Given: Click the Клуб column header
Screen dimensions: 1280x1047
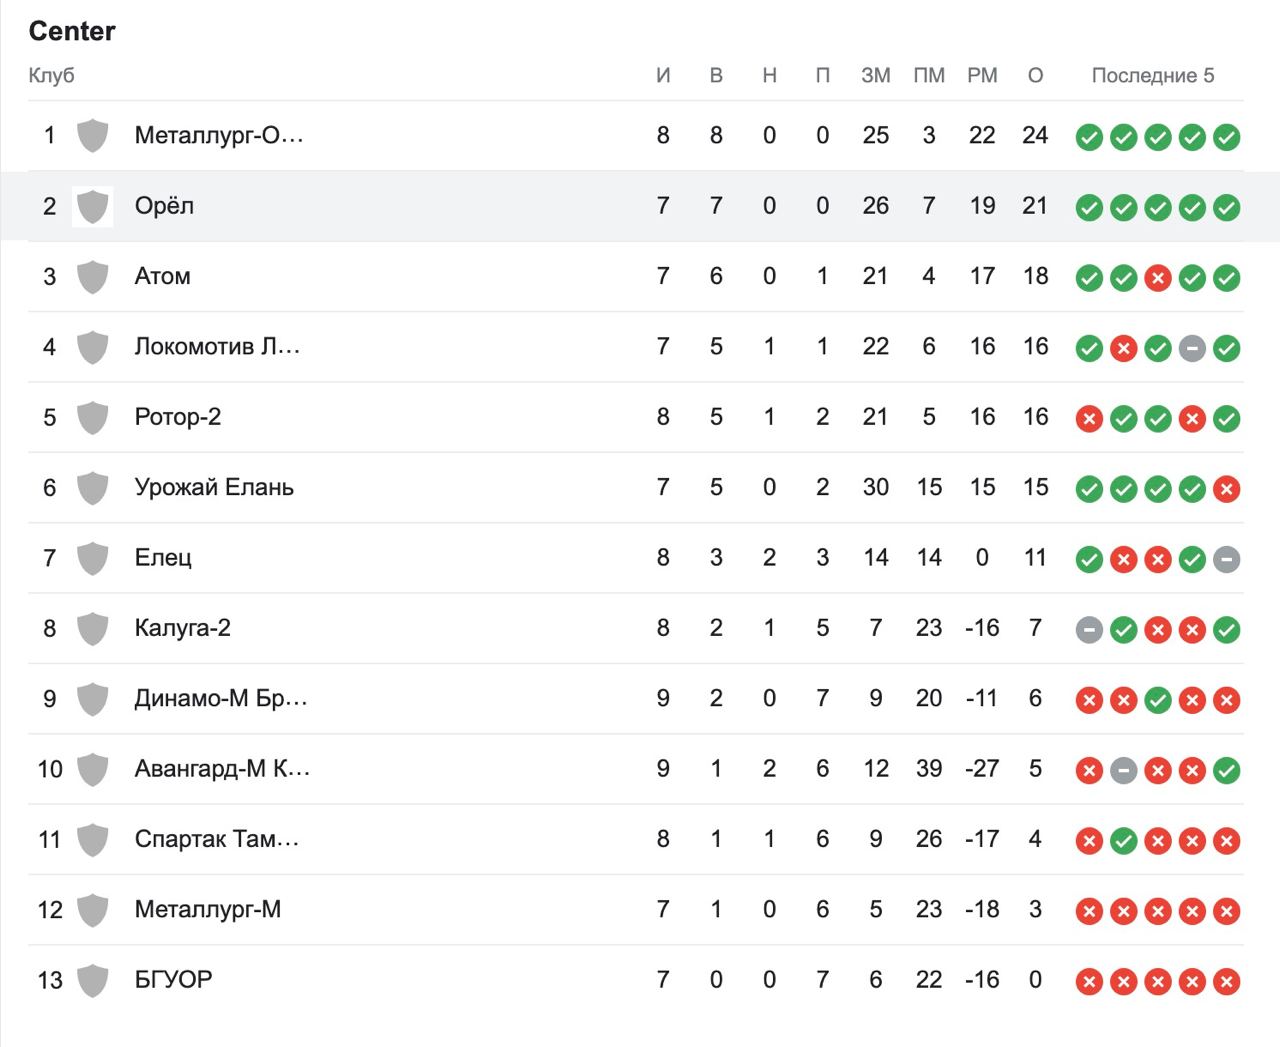Looking at the screenshot, I should point(51,75).
